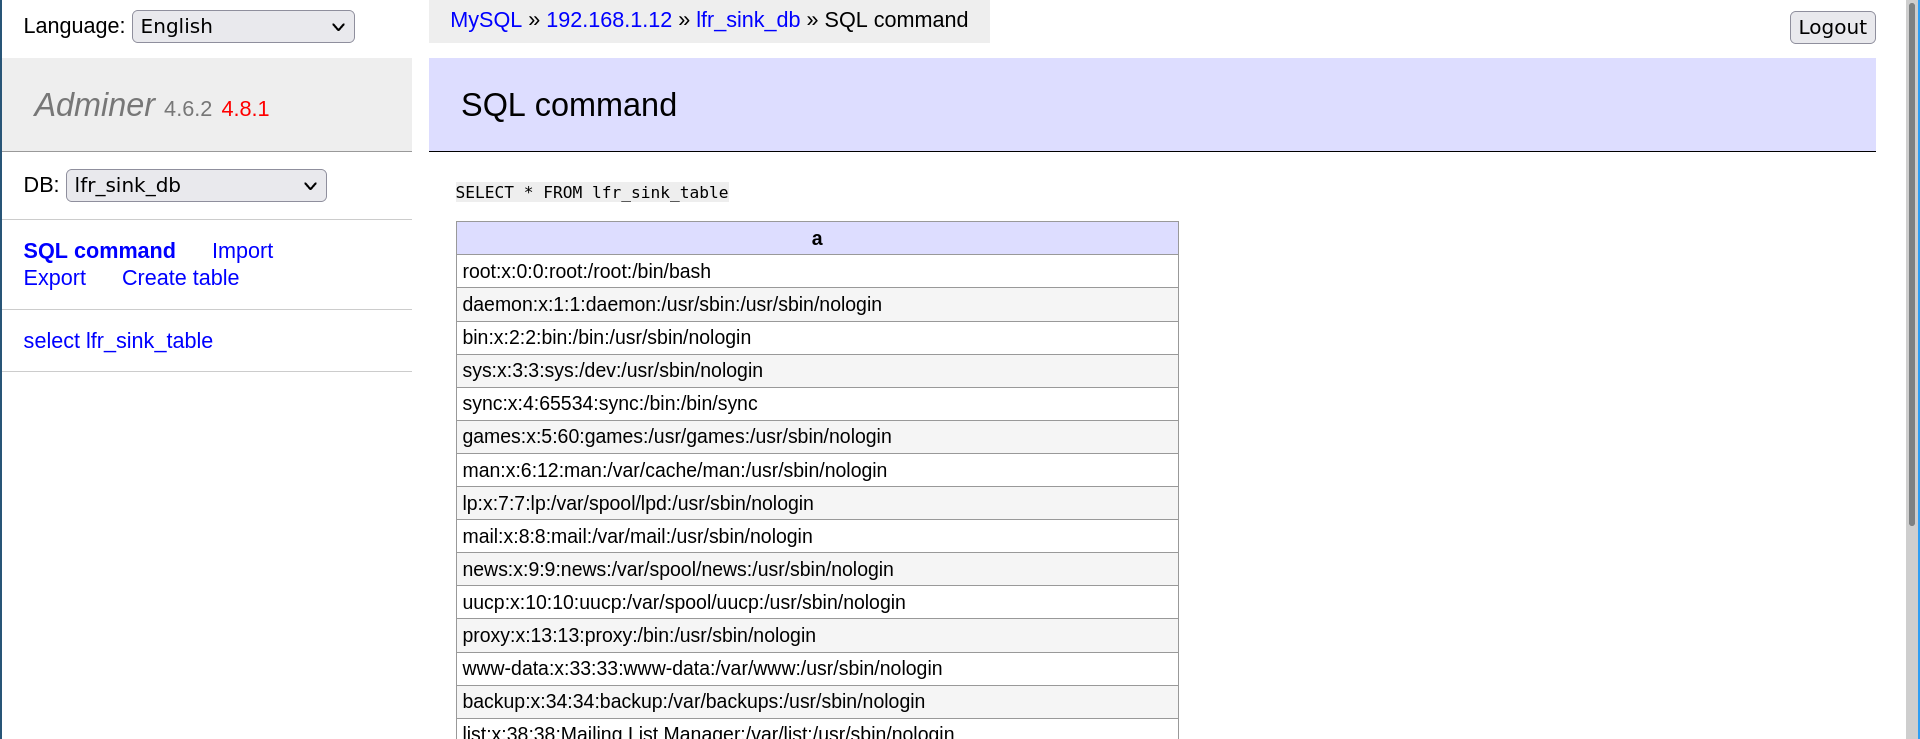Click the mail:x:8:8 row cell
Image resolution: width=1920 pixels, height=739 pixels.
(x=817, y=536)
